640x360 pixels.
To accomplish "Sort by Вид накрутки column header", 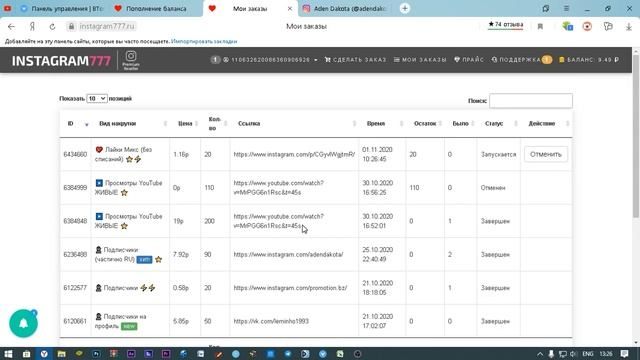I will pyautogui.click(x=131, y=124).
